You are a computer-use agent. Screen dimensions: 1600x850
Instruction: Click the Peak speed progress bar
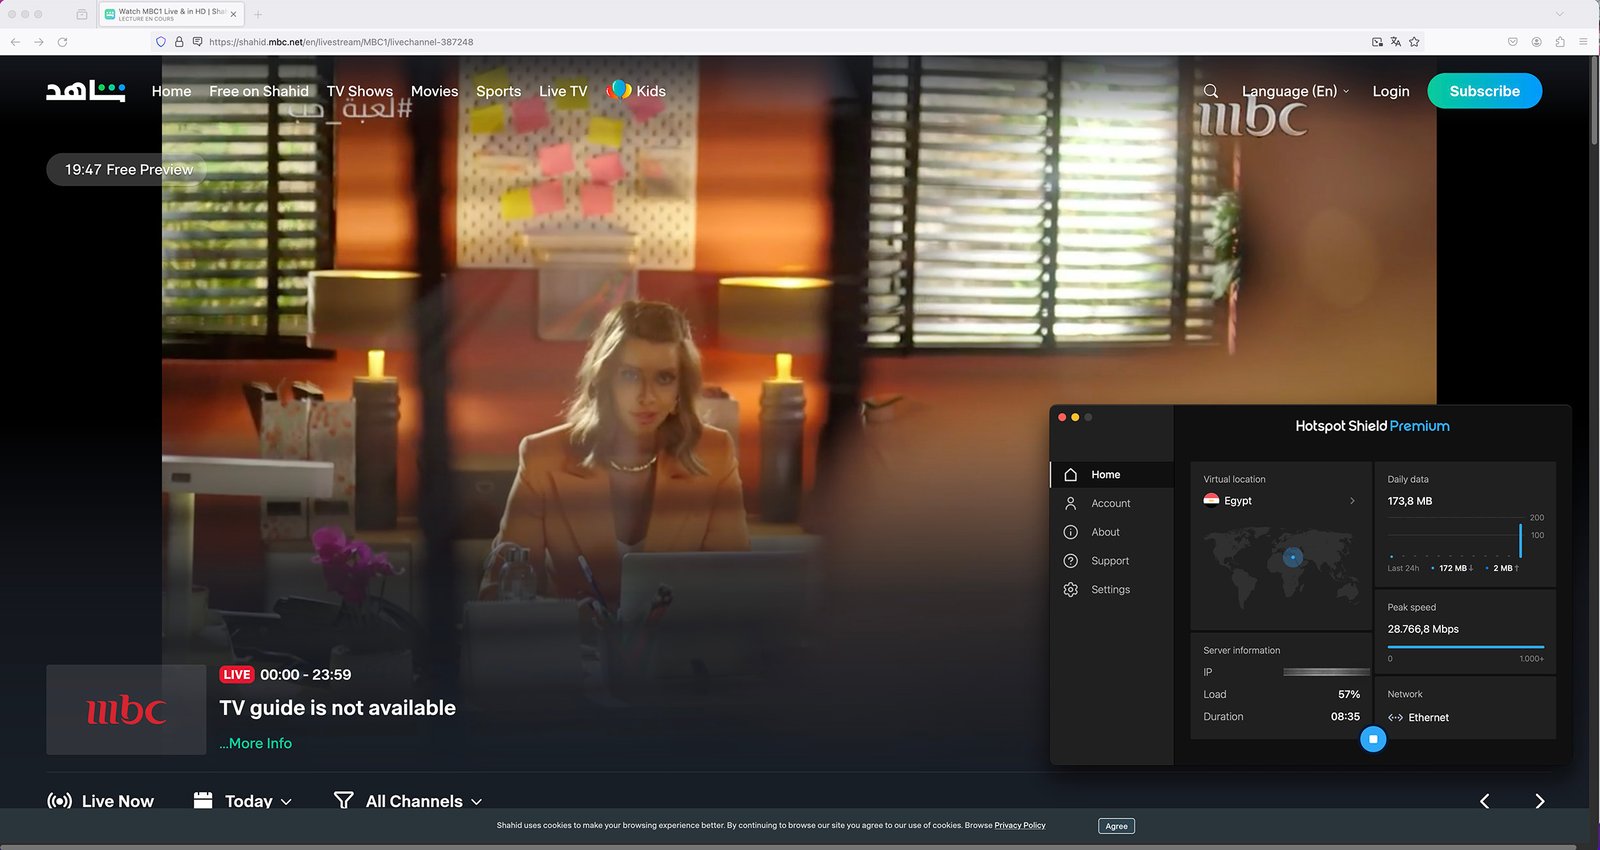click(x=1466, y=647)
